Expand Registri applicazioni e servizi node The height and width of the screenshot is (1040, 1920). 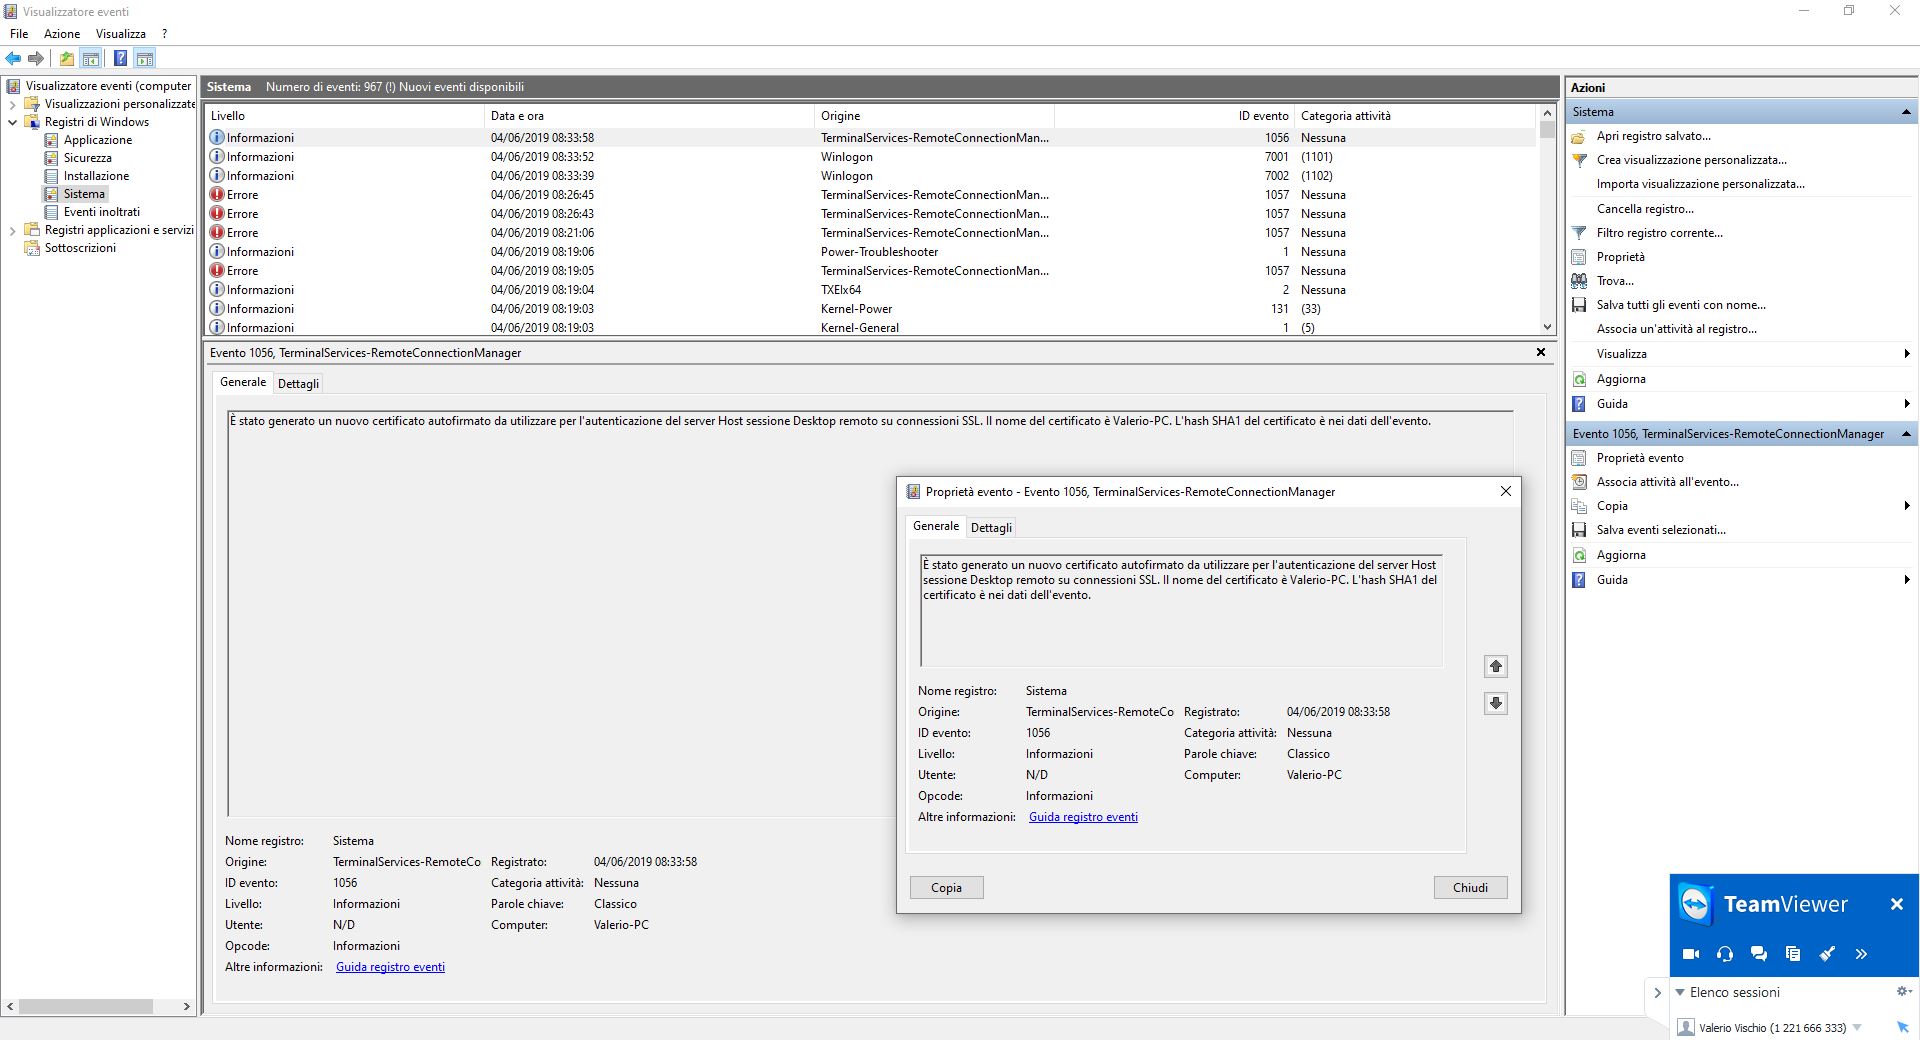pos(12,230)
